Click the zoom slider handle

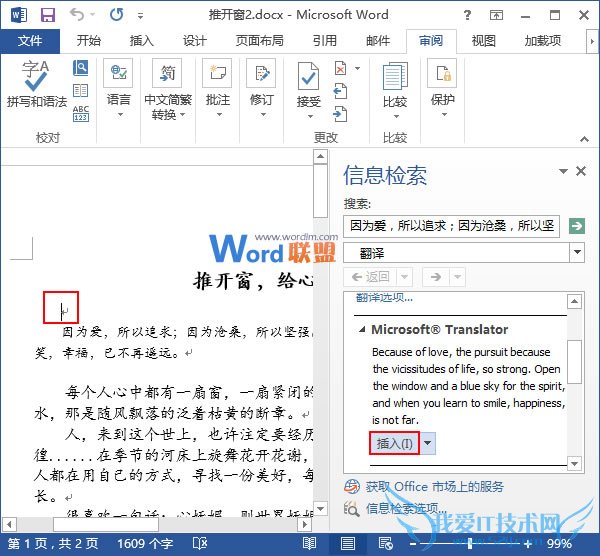click(x=470, y=543)
